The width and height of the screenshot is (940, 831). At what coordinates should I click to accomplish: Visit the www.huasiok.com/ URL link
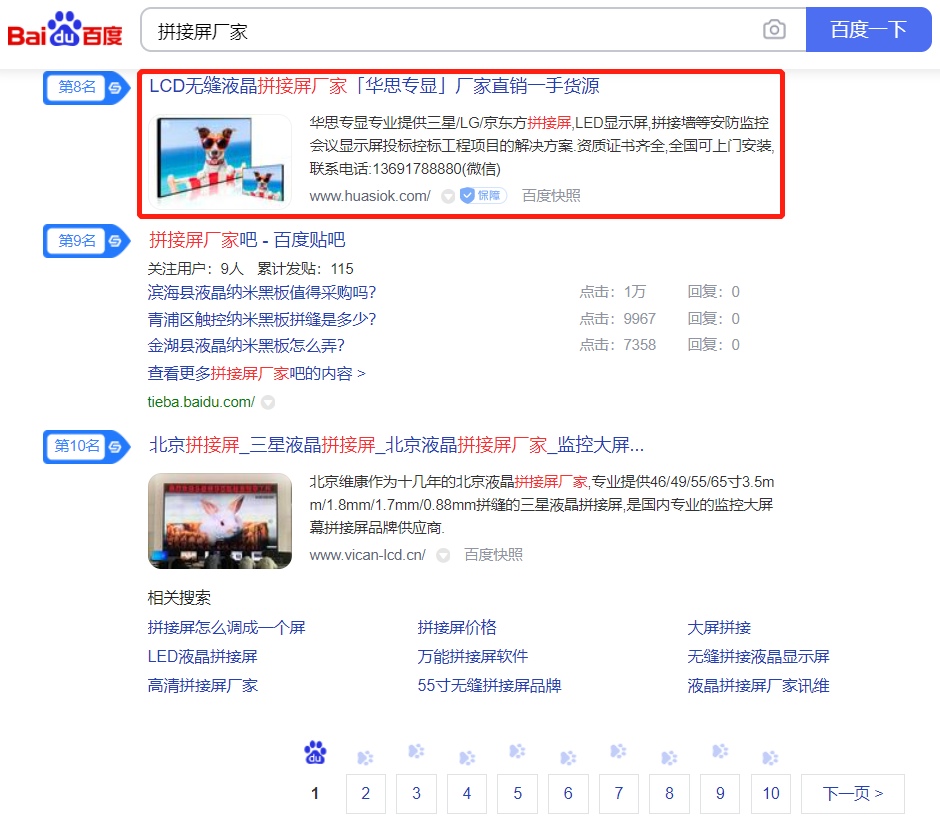370,196
